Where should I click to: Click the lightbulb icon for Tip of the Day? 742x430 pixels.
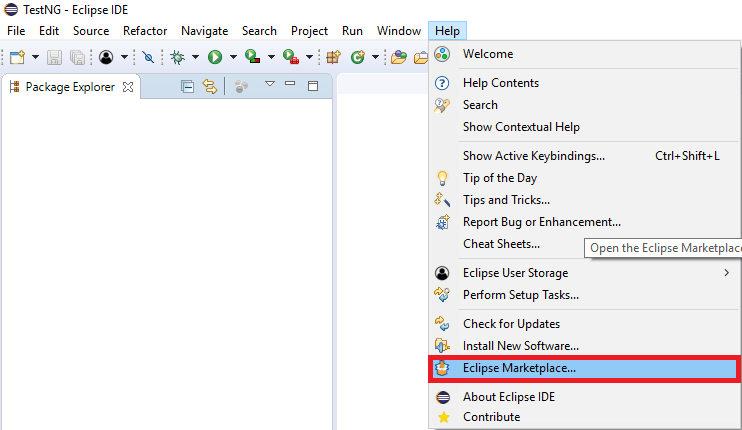point(442,178)
